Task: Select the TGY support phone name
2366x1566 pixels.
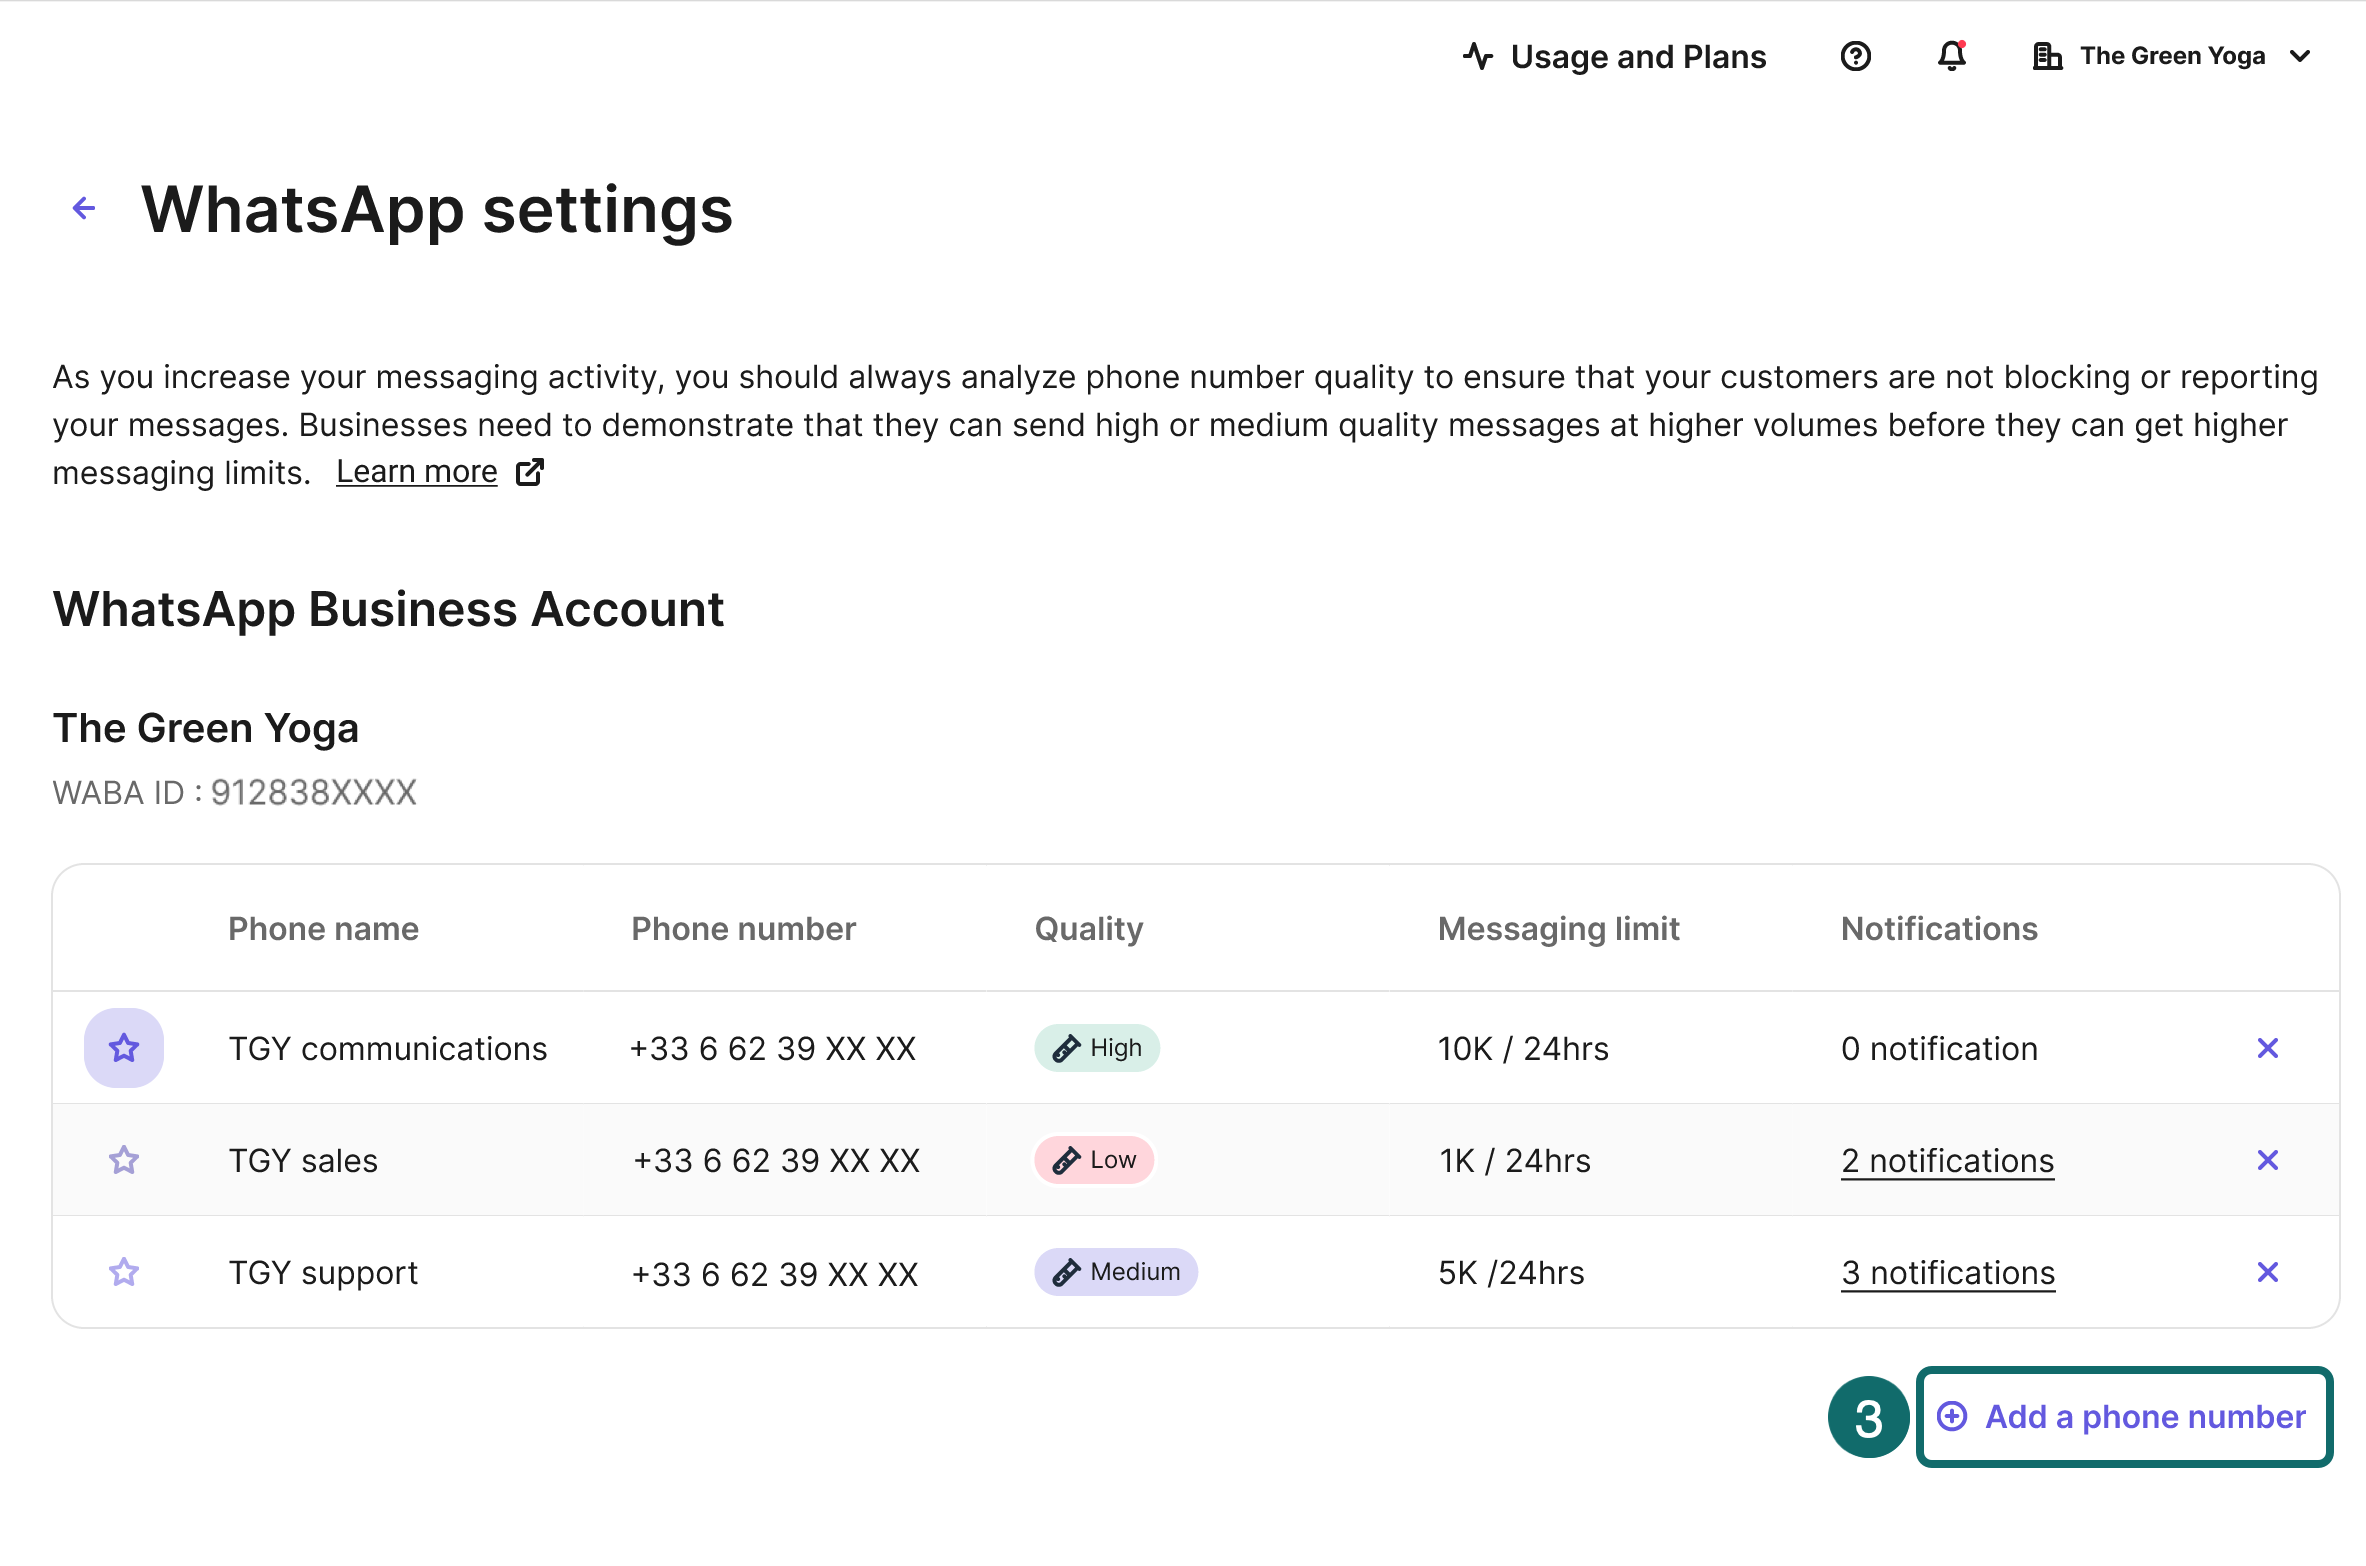Action: click(323, 1273)
